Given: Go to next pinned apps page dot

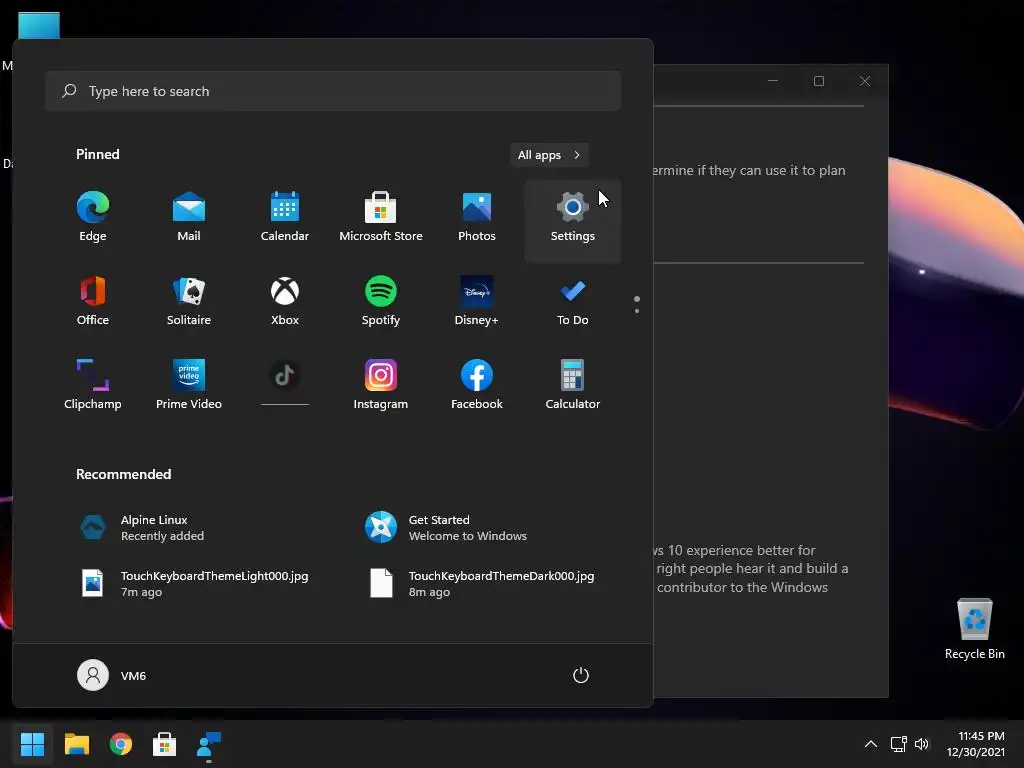Looking at the screenshot, I should (x=637, y=311).
